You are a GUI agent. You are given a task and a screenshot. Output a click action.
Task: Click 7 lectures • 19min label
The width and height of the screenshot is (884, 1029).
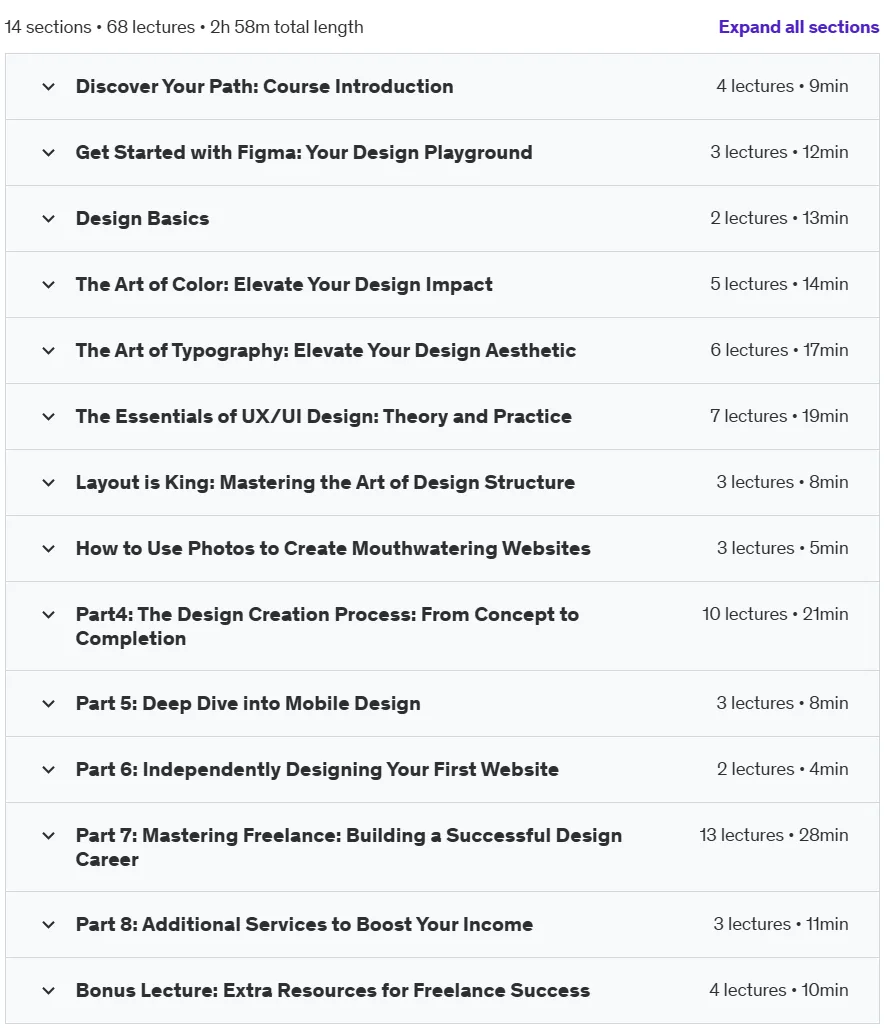(x=779, y=416)
